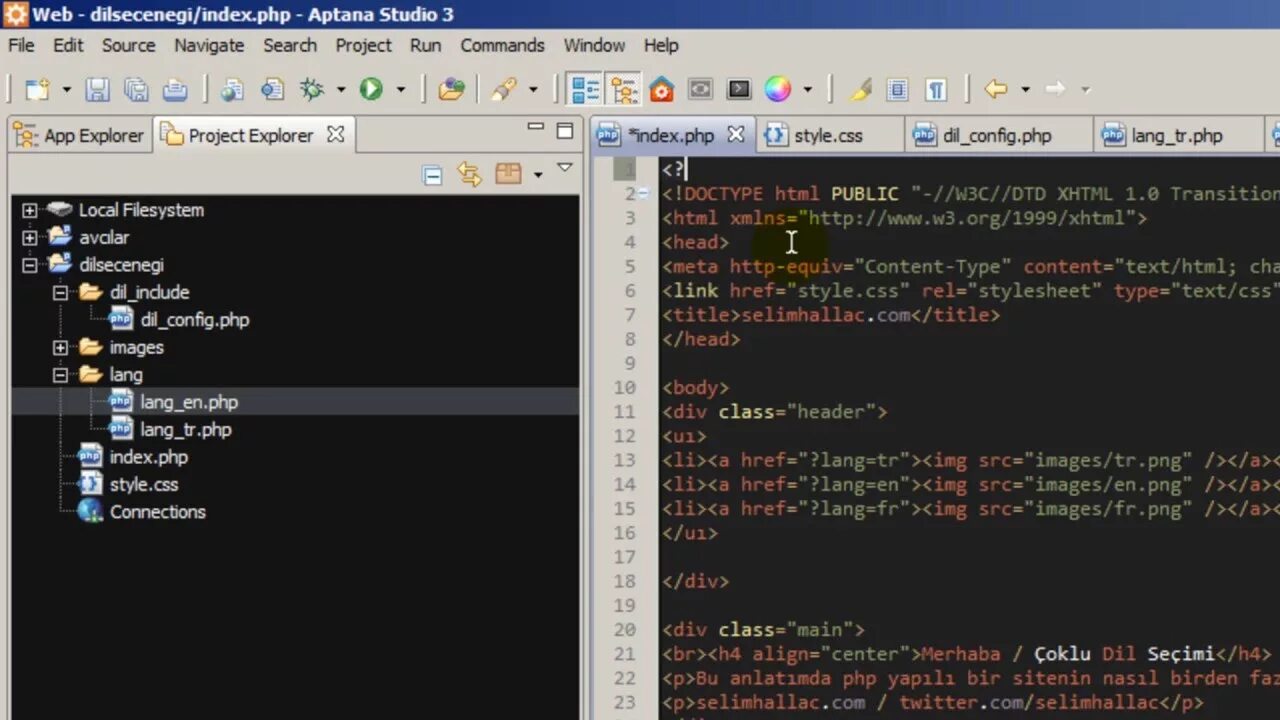1280x720 pixels.
Task: Click the Save disk icon
Action: [97, 89]
